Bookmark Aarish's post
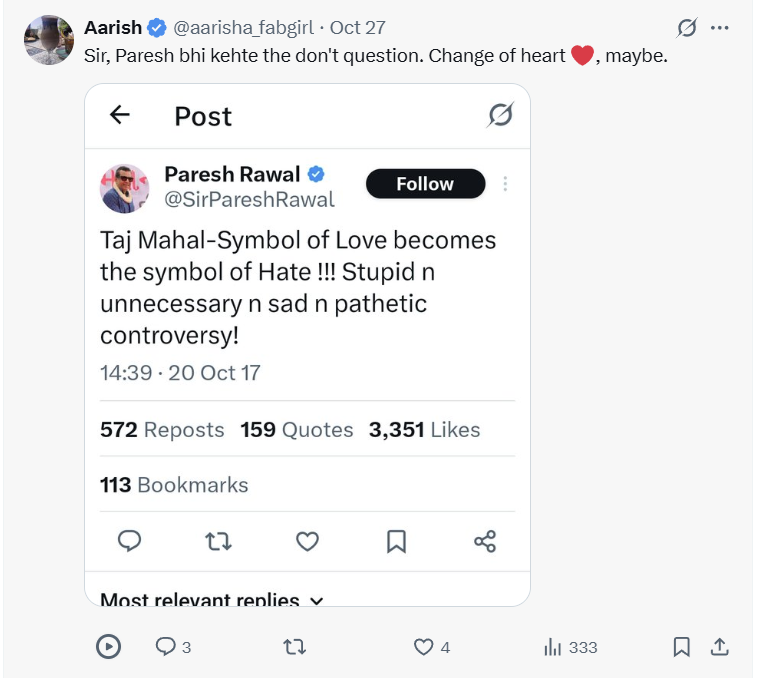Screen dimensions: 758x678 [x=681, y=647]
